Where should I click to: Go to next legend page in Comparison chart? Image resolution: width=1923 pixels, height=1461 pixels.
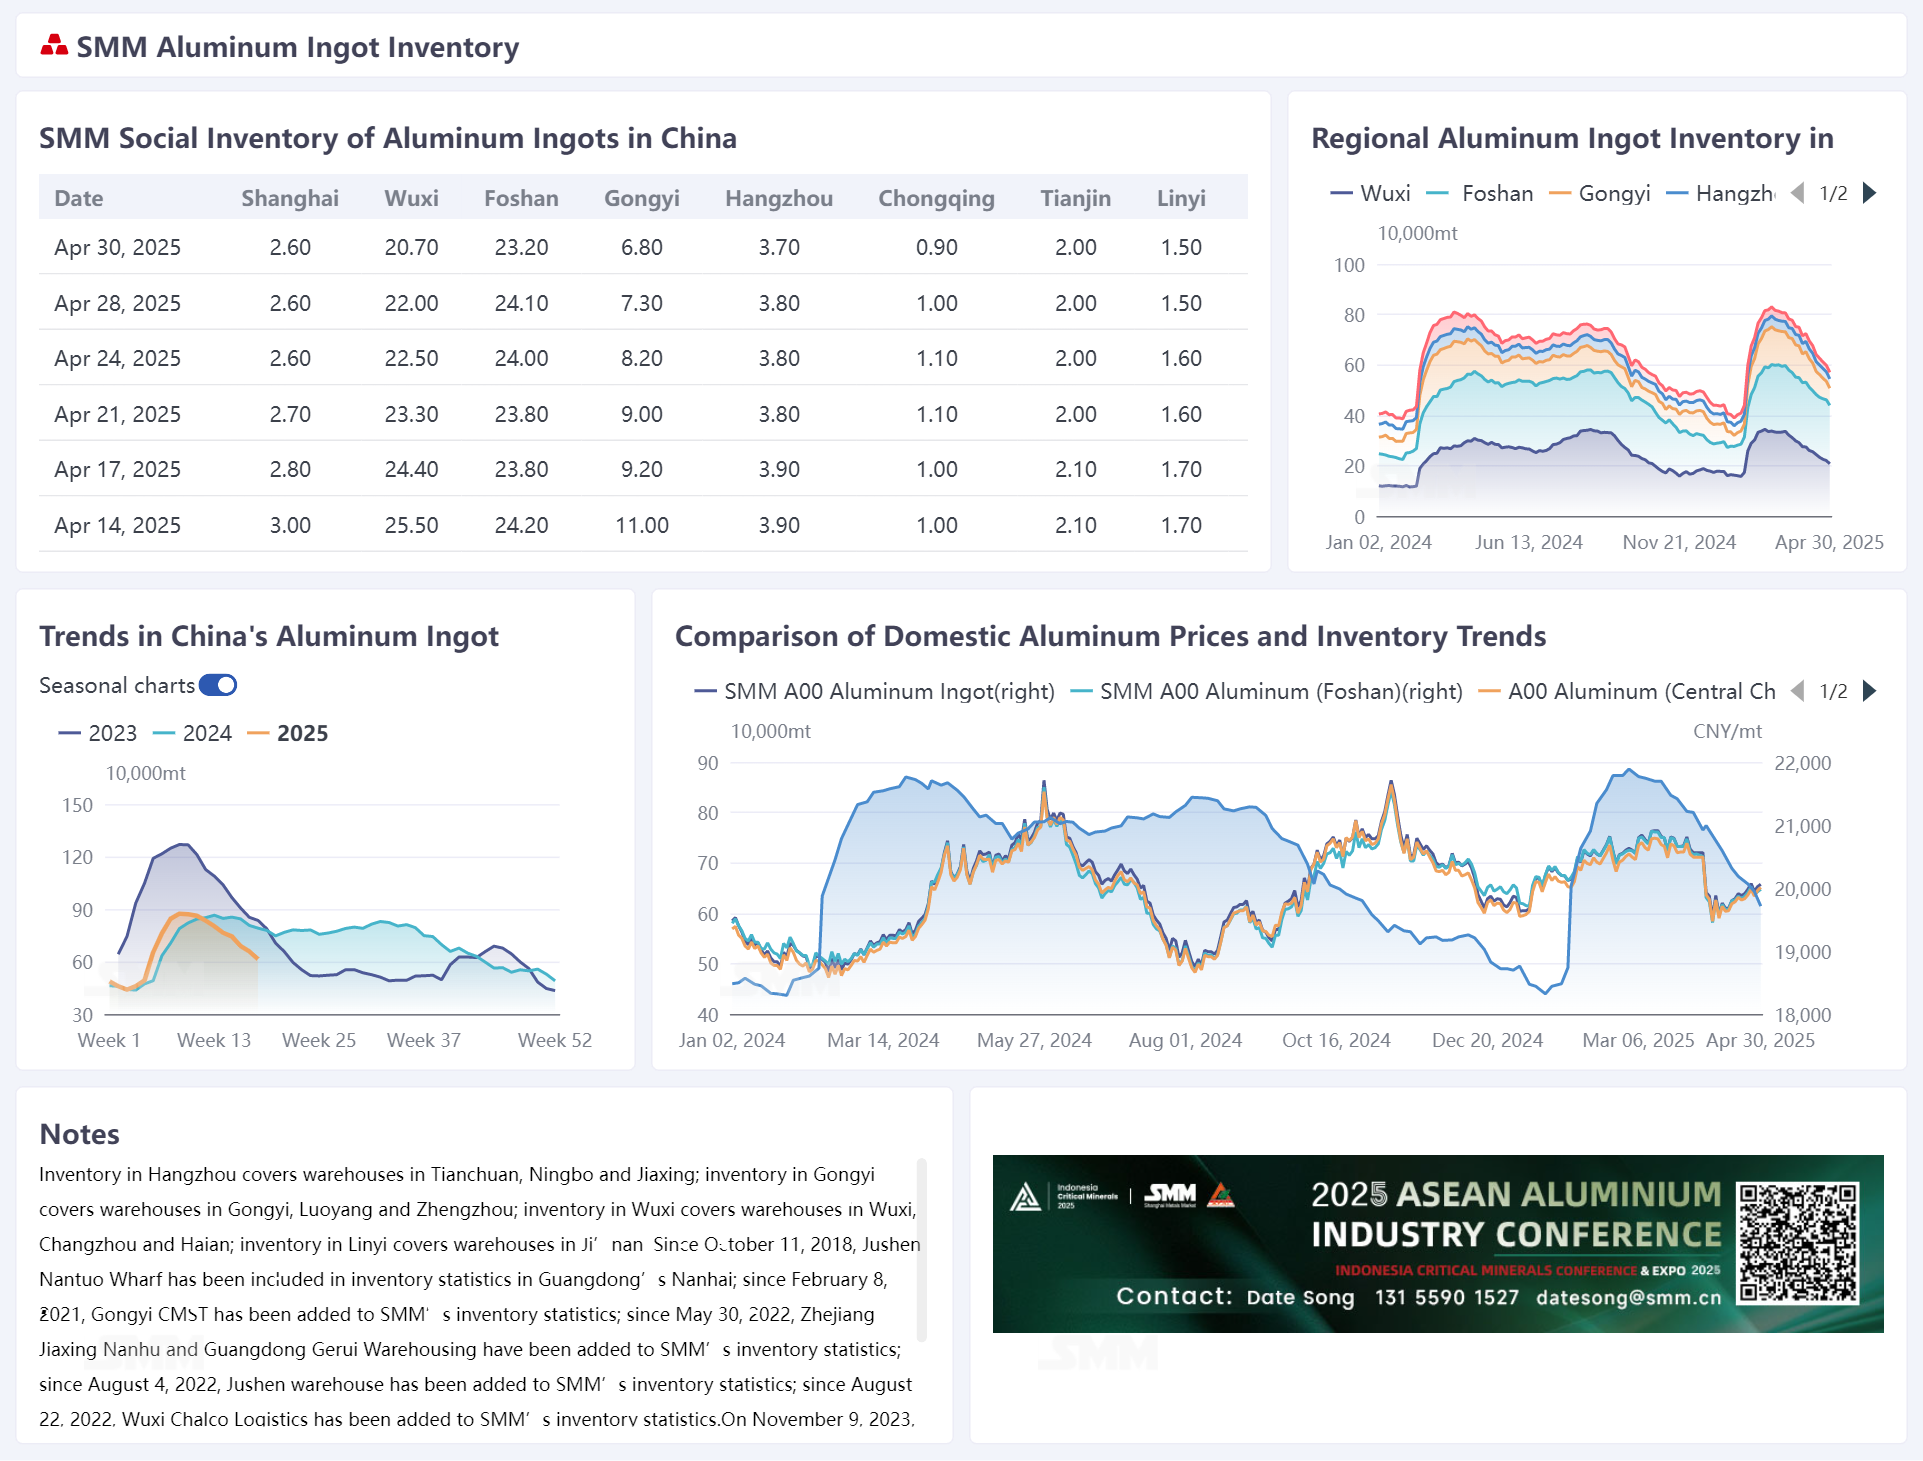coord(1870,691)
